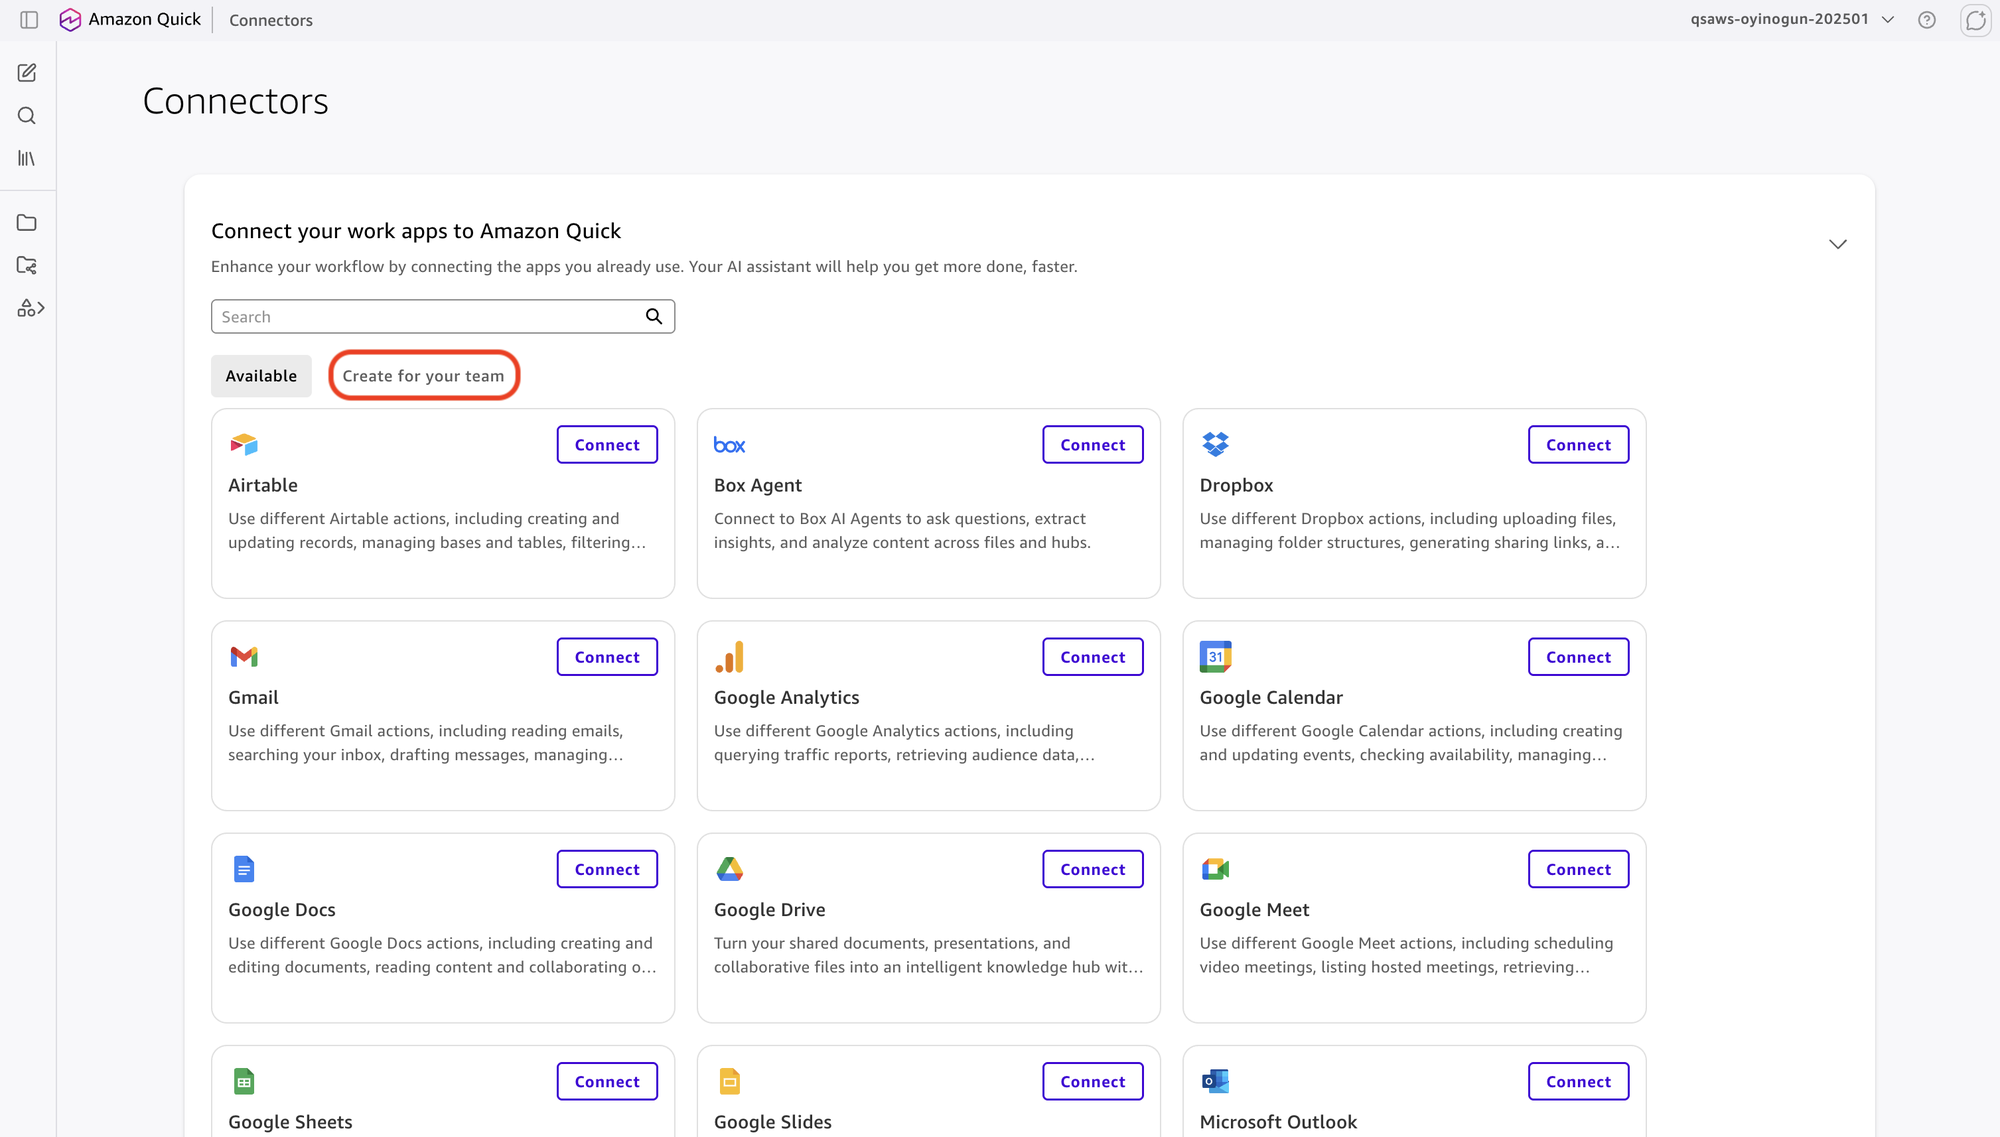Click the Google Meet card title

coord(1254,909)
